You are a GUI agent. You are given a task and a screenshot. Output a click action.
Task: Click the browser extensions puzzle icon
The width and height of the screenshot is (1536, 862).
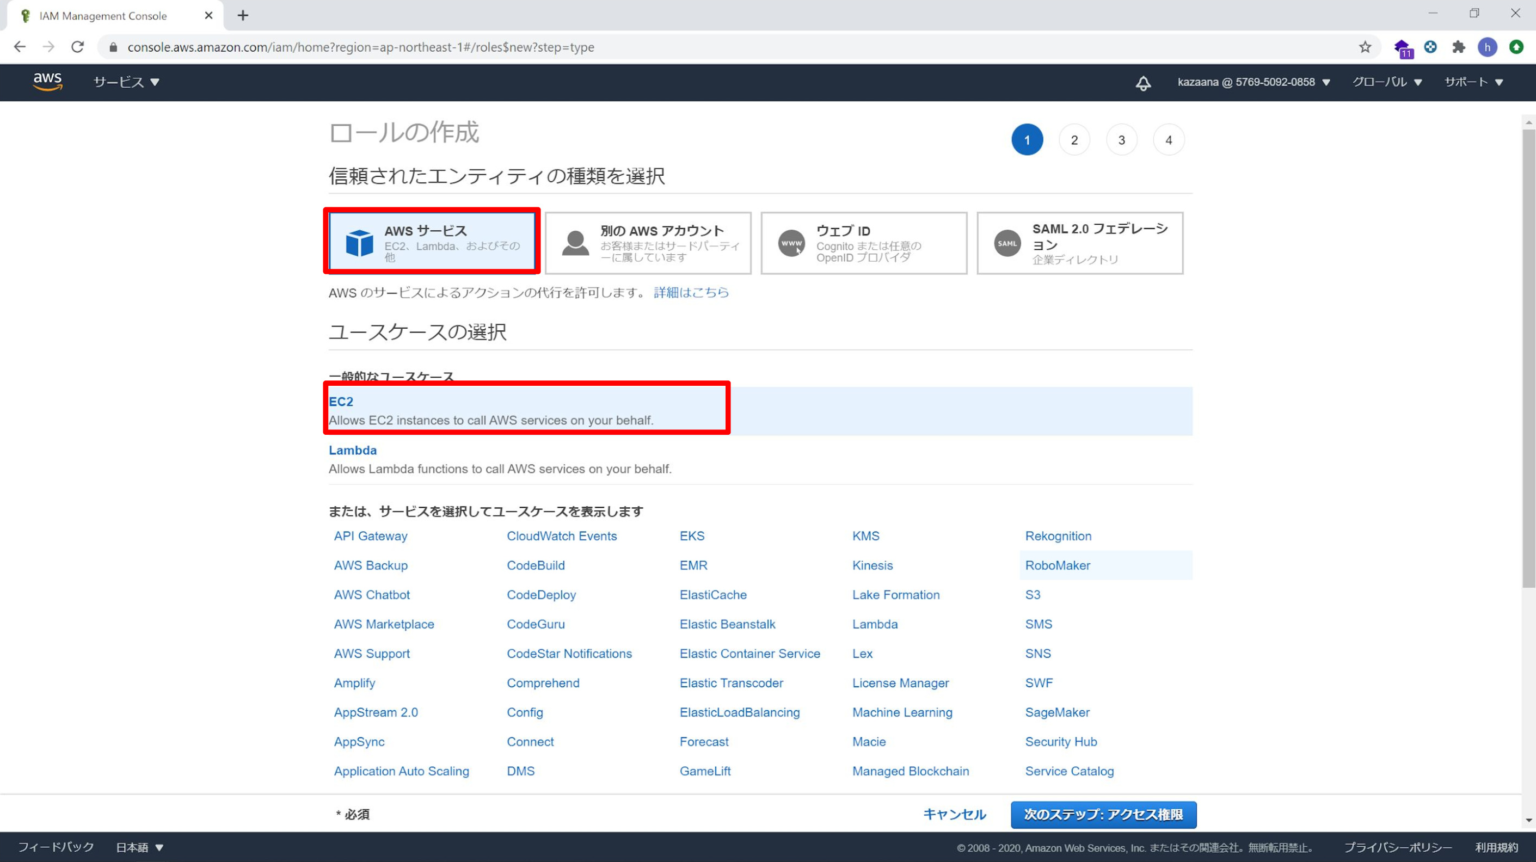pos(1459,46)
